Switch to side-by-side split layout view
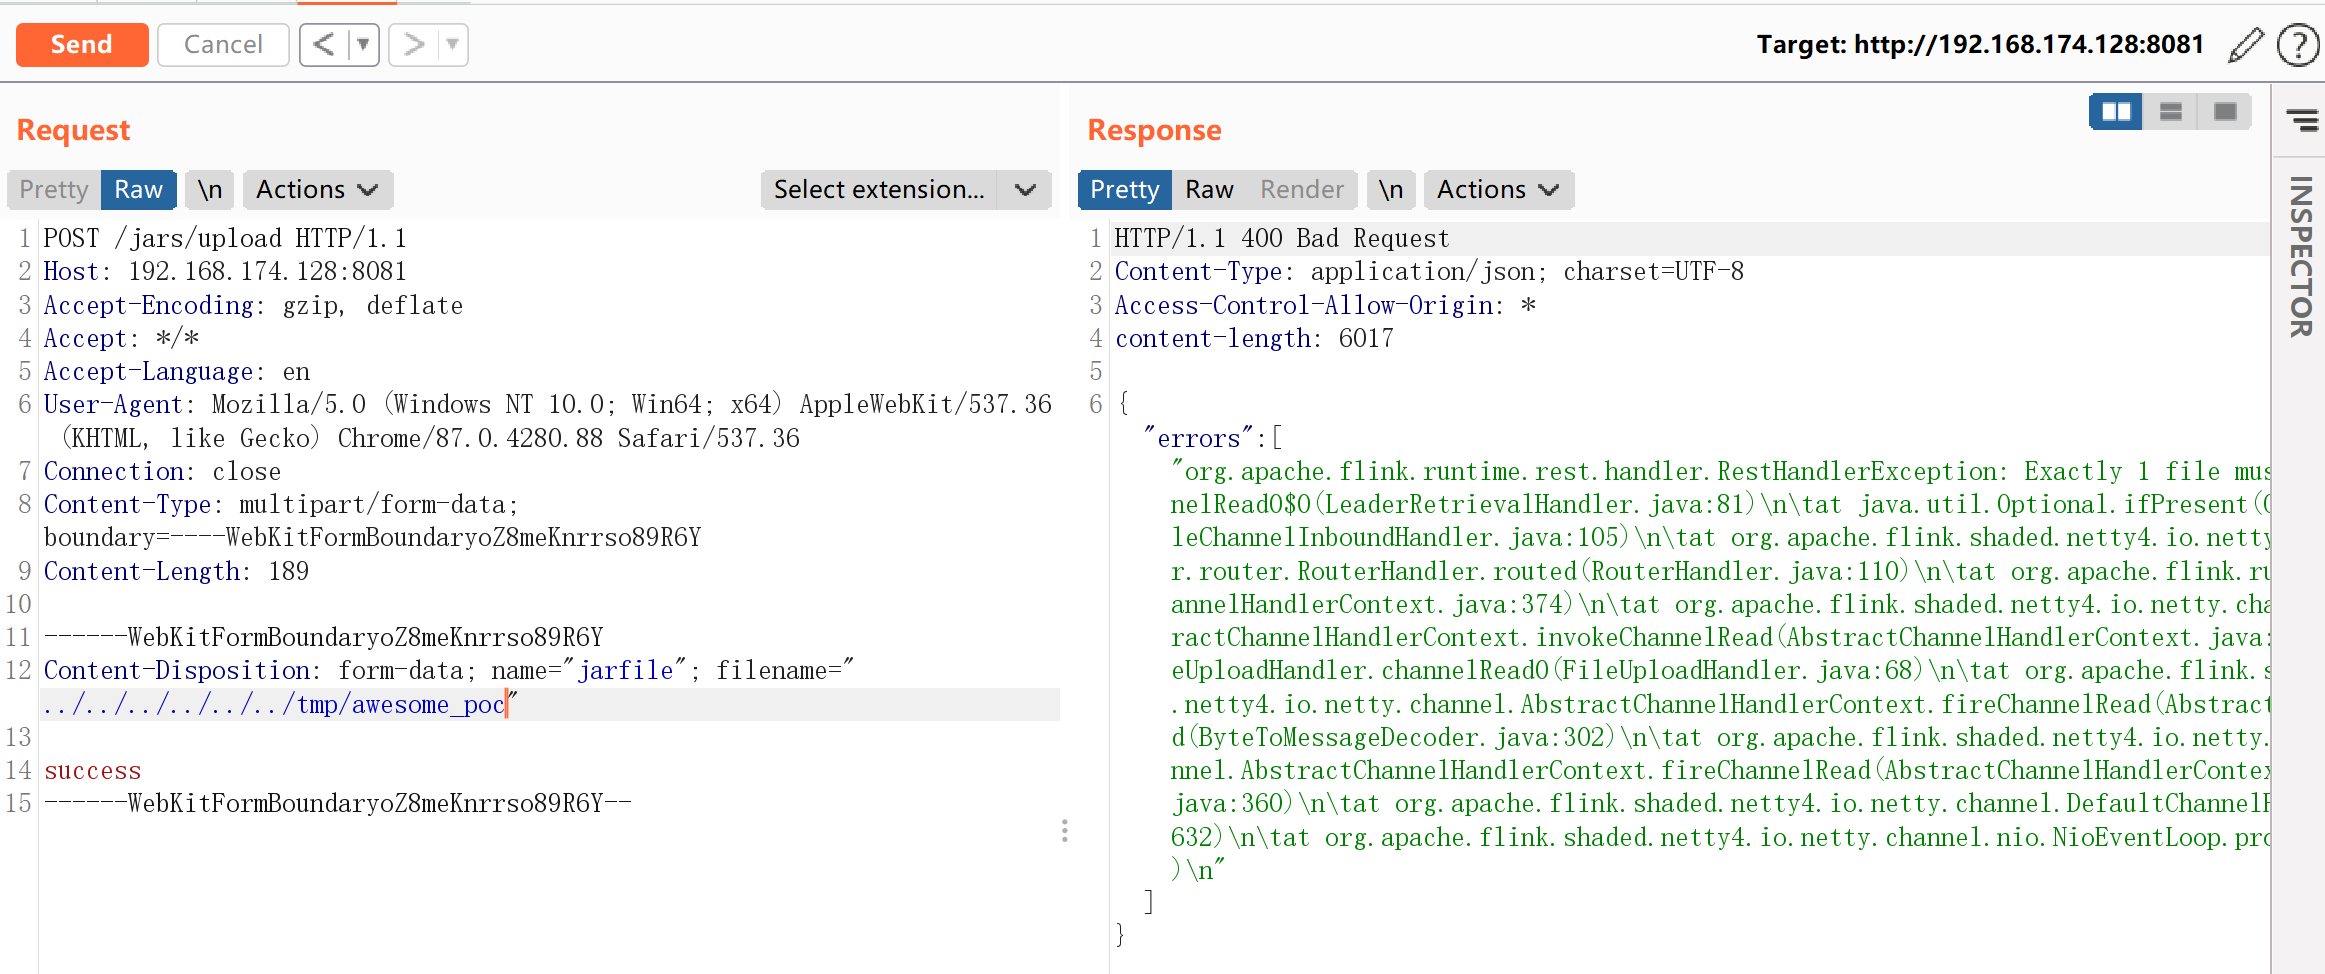 pyautogui.click(x=2115, y=112)
